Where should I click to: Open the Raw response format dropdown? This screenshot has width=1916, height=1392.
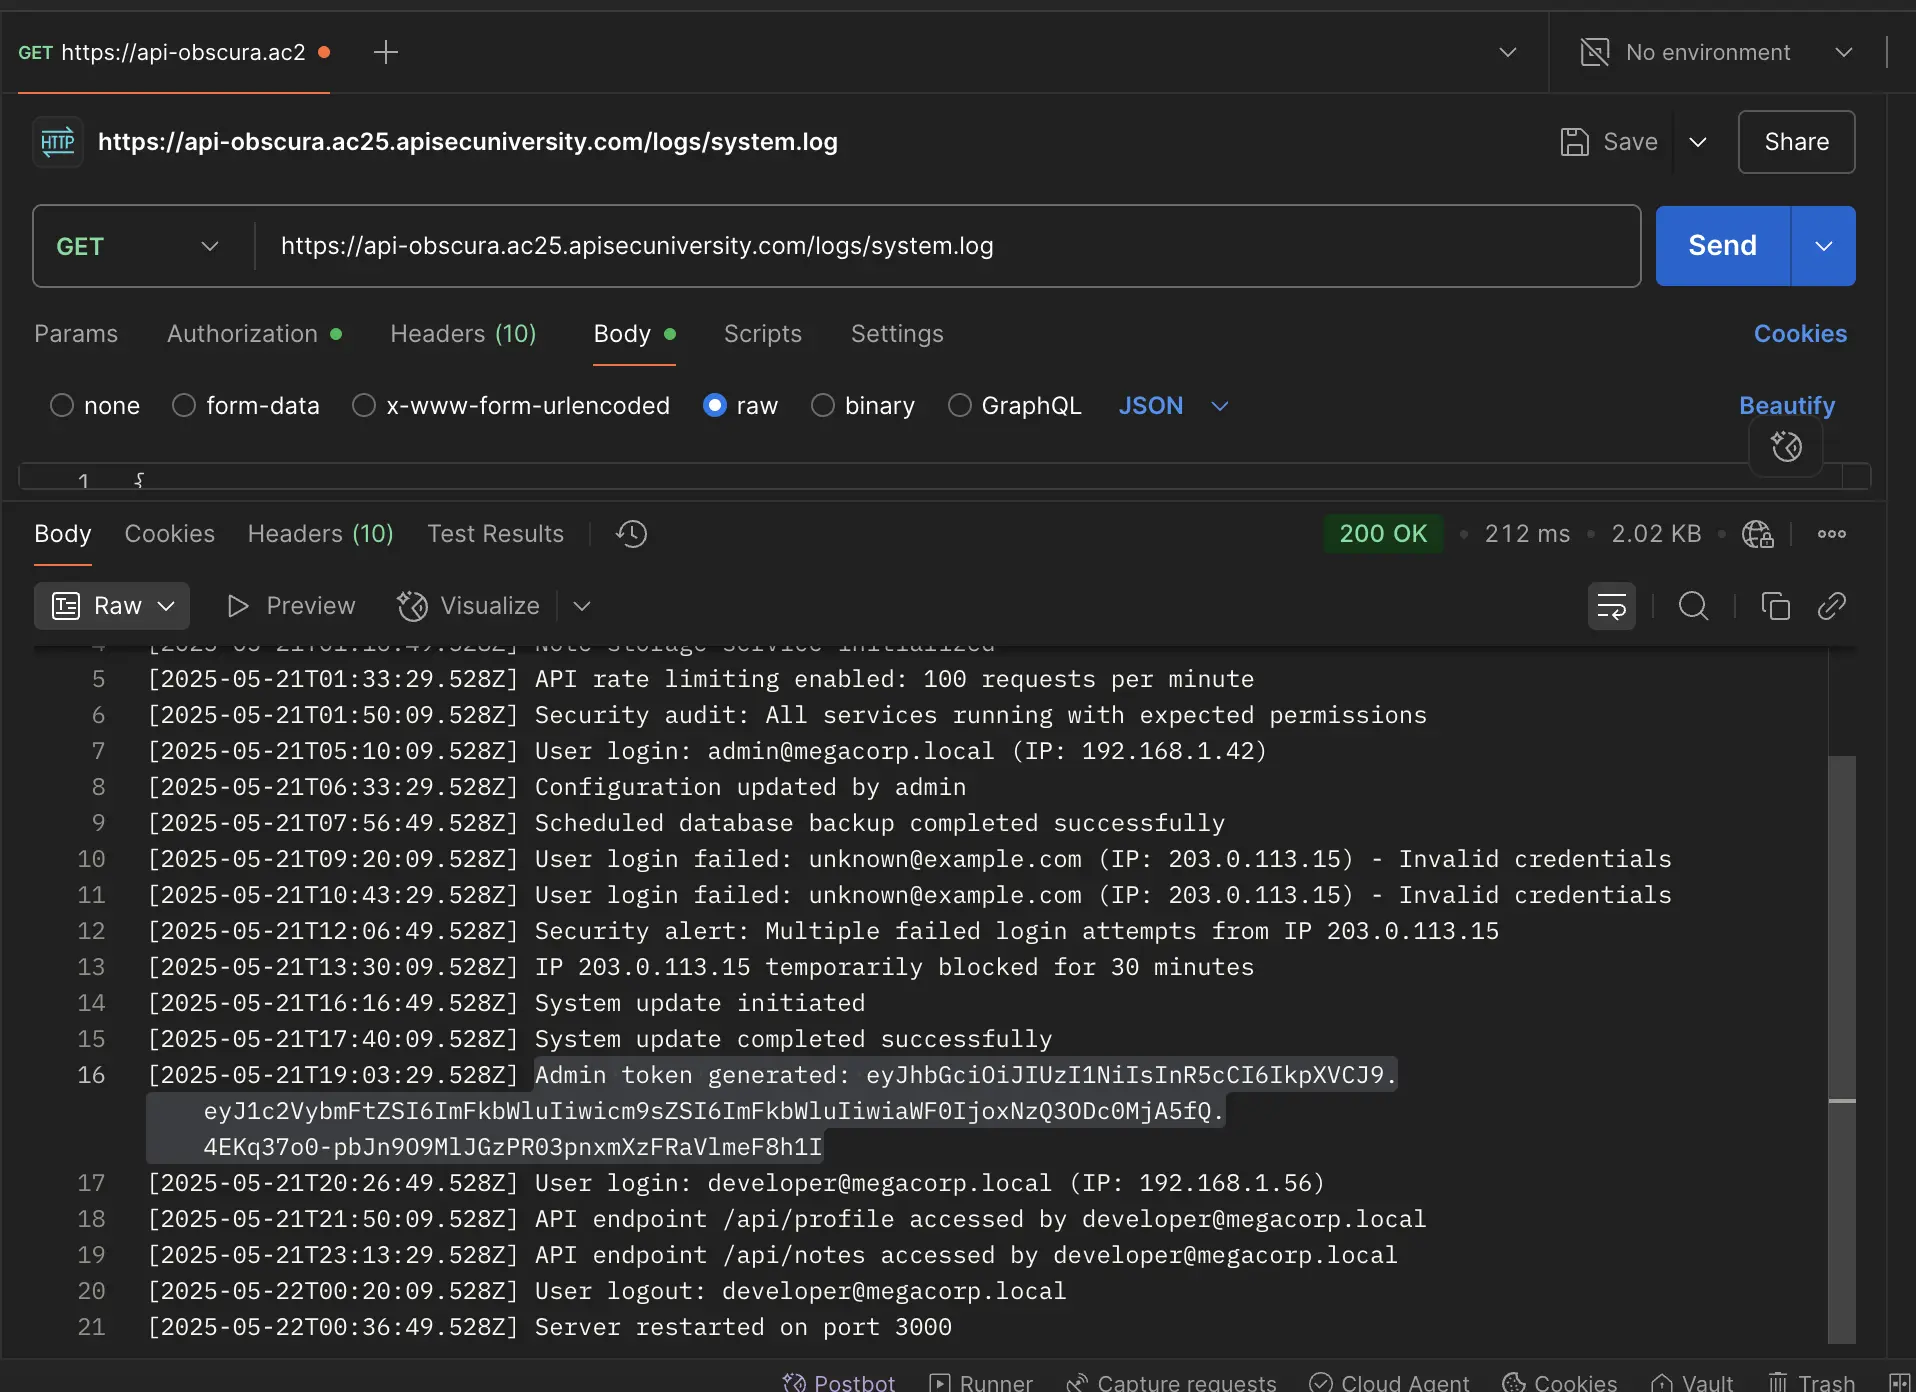(x=112, y=606)
